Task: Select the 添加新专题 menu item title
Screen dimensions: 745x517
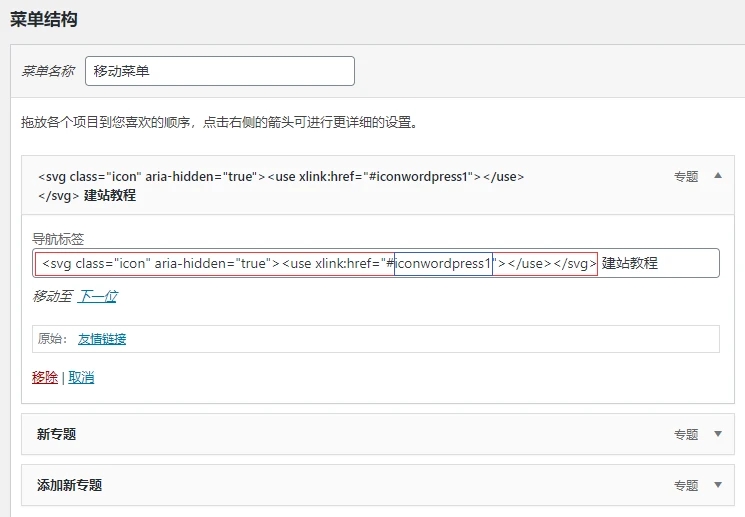Action: 69,485
